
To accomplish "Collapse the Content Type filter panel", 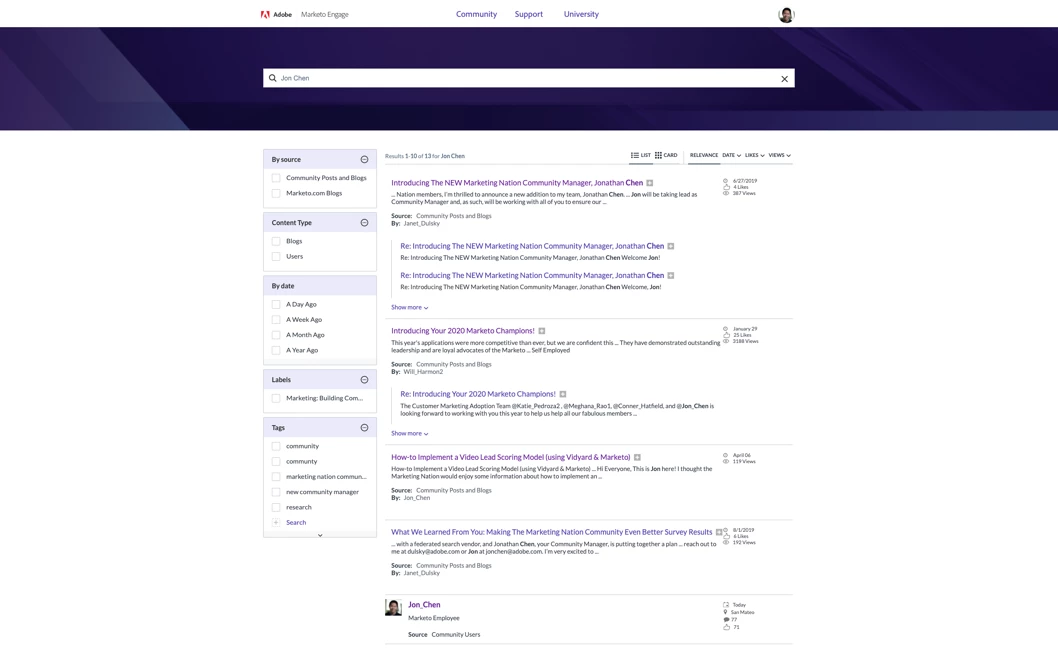I will (x=364, y=223).
